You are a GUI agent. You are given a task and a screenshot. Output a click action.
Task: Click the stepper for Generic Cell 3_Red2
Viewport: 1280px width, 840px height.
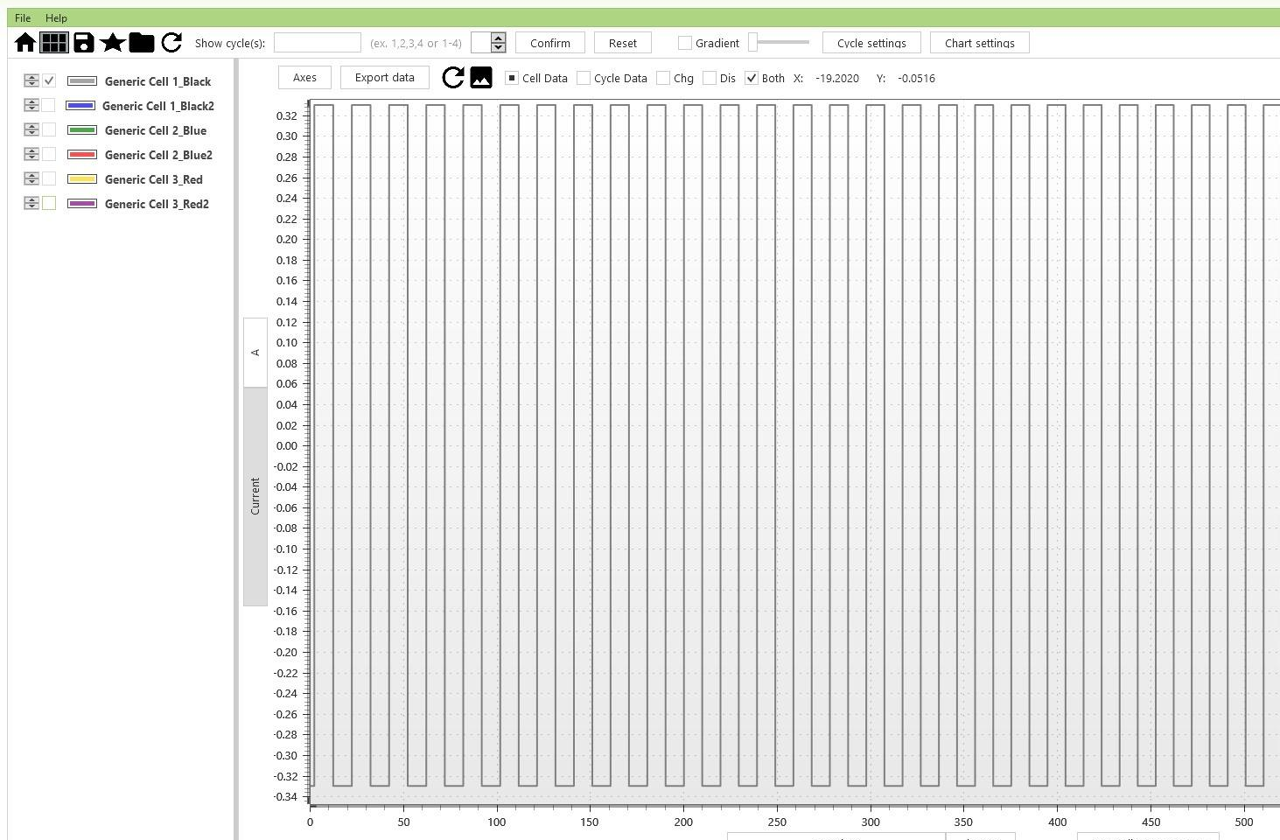point(32,203)
